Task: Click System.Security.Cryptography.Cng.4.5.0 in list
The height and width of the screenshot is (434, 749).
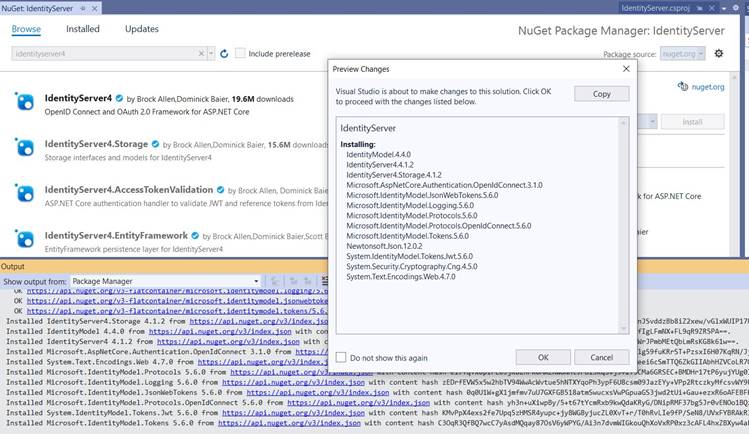Action: pyautogui.click(x=412, y=266)
